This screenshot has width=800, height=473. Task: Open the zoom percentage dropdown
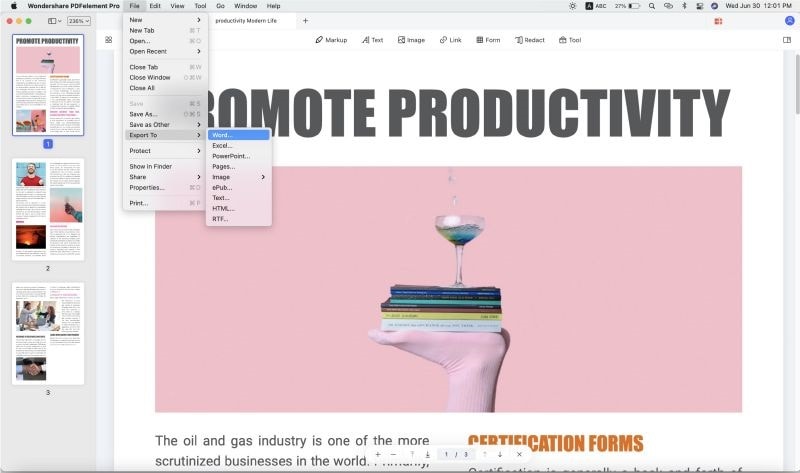click(x=79, y=21)
